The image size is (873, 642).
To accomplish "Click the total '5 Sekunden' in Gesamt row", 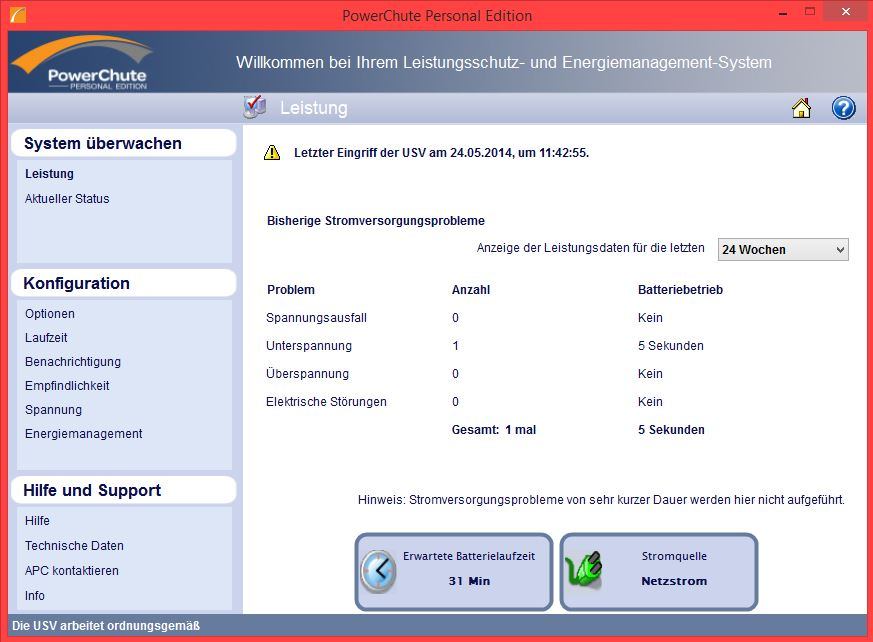I will click(x=671, y=430).
